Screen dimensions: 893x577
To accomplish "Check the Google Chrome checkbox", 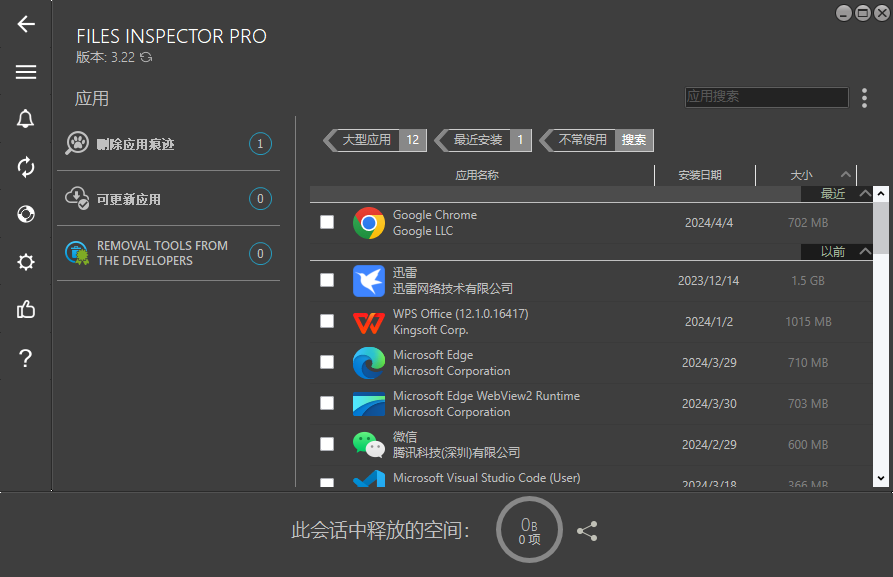I will coord(327,222).
